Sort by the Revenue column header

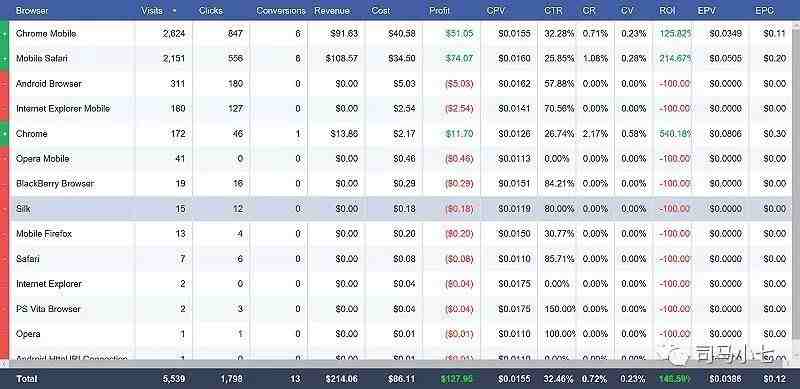(332, 10)
